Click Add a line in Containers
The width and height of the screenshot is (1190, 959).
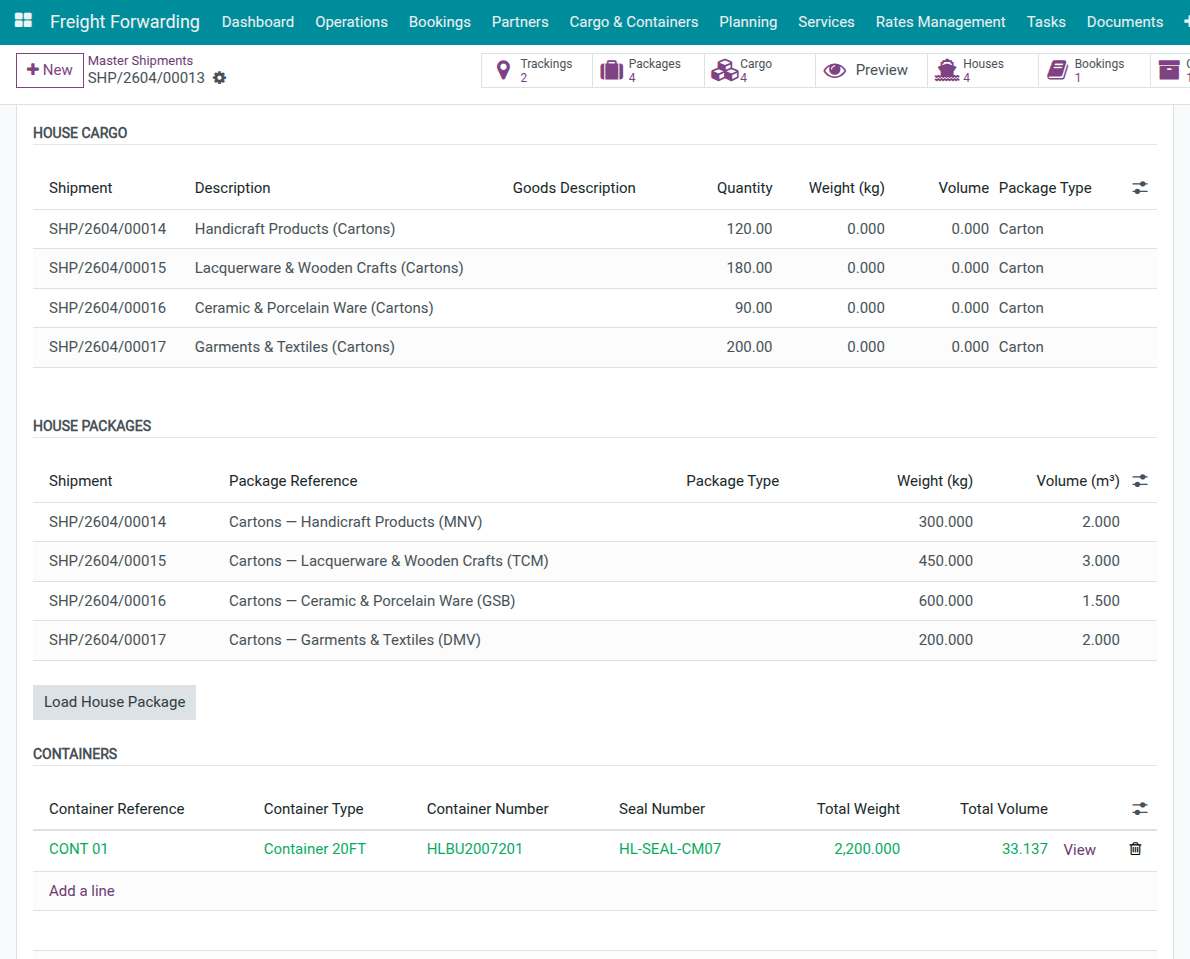point(82,891)
